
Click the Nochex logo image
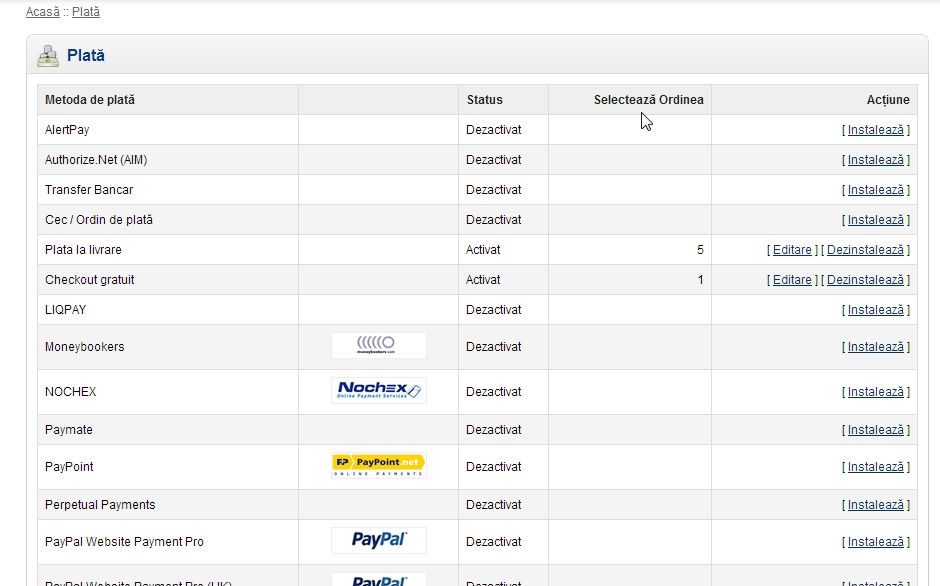(378, 391)
